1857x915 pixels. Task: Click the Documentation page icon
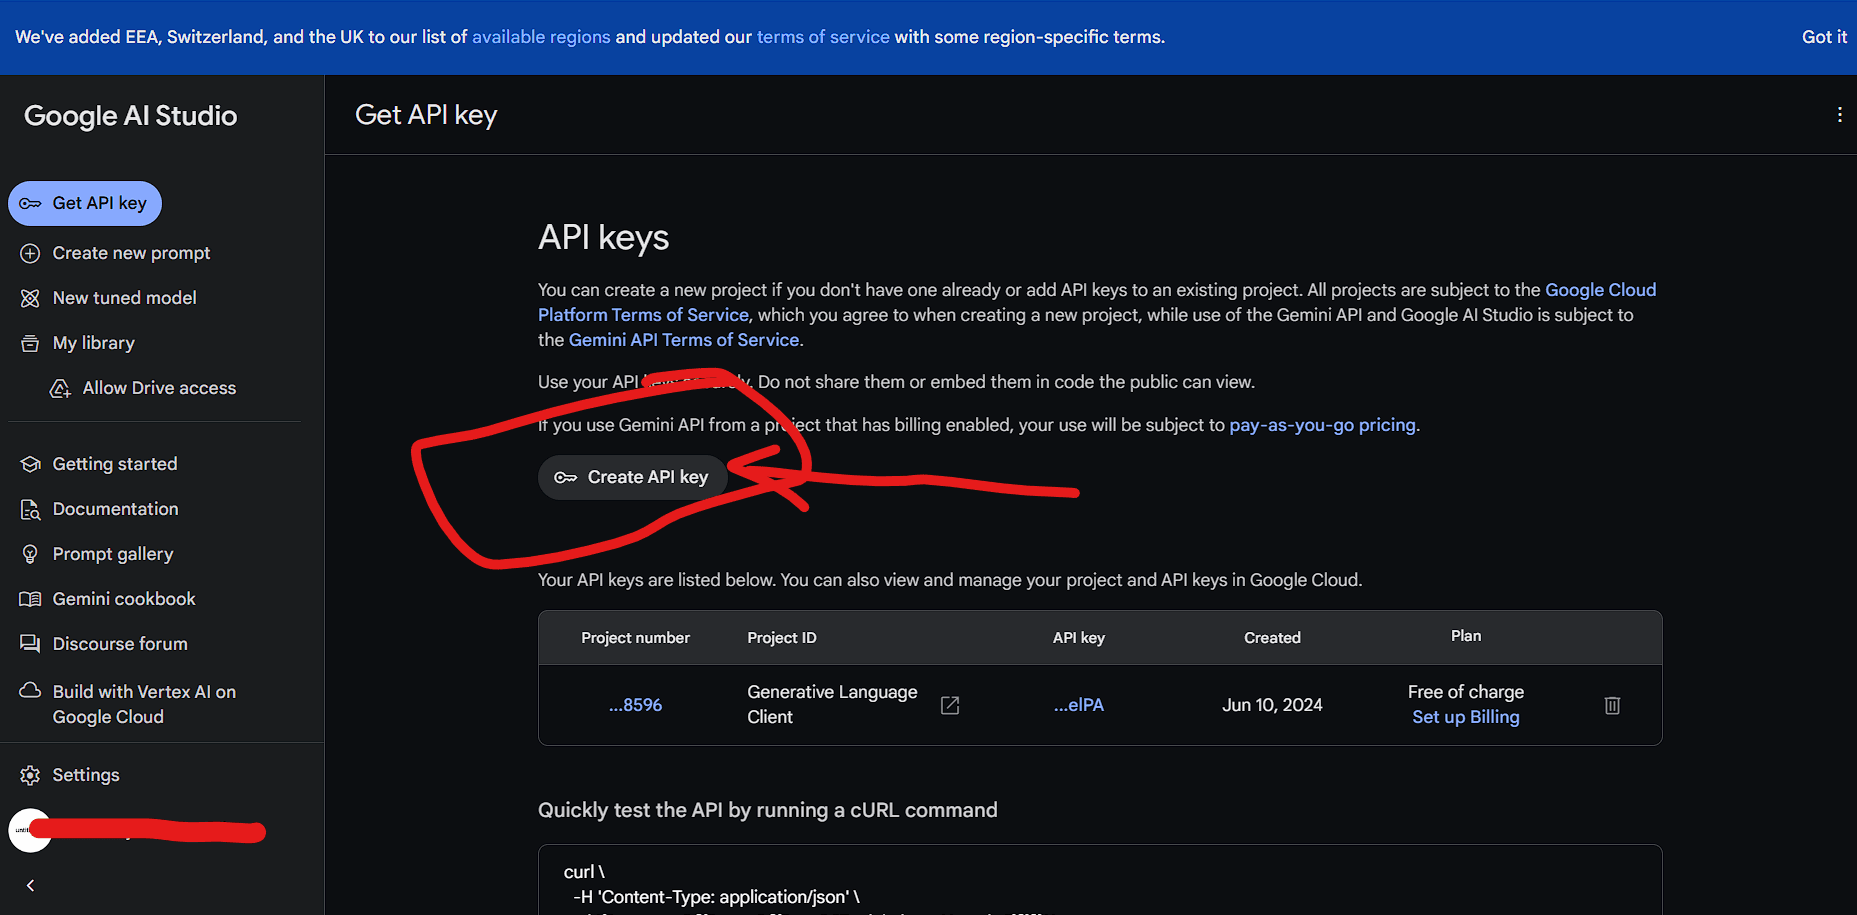pos(30,509)
